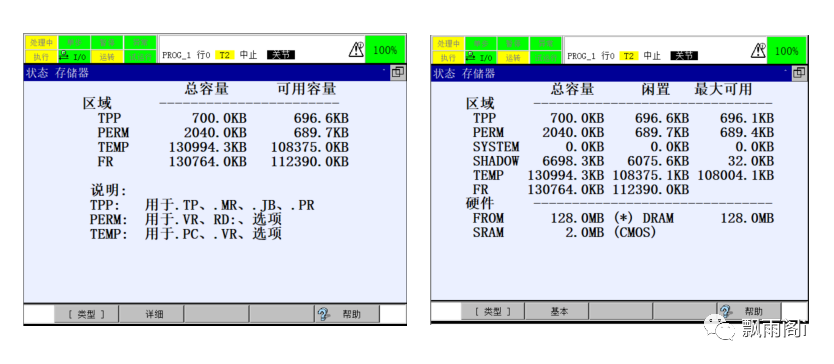The width and height of the screenshot is (834, 364).
Task: Click the 108004.1KB TEMP max value
Action: pyautogui.click(x=736, y=175)
